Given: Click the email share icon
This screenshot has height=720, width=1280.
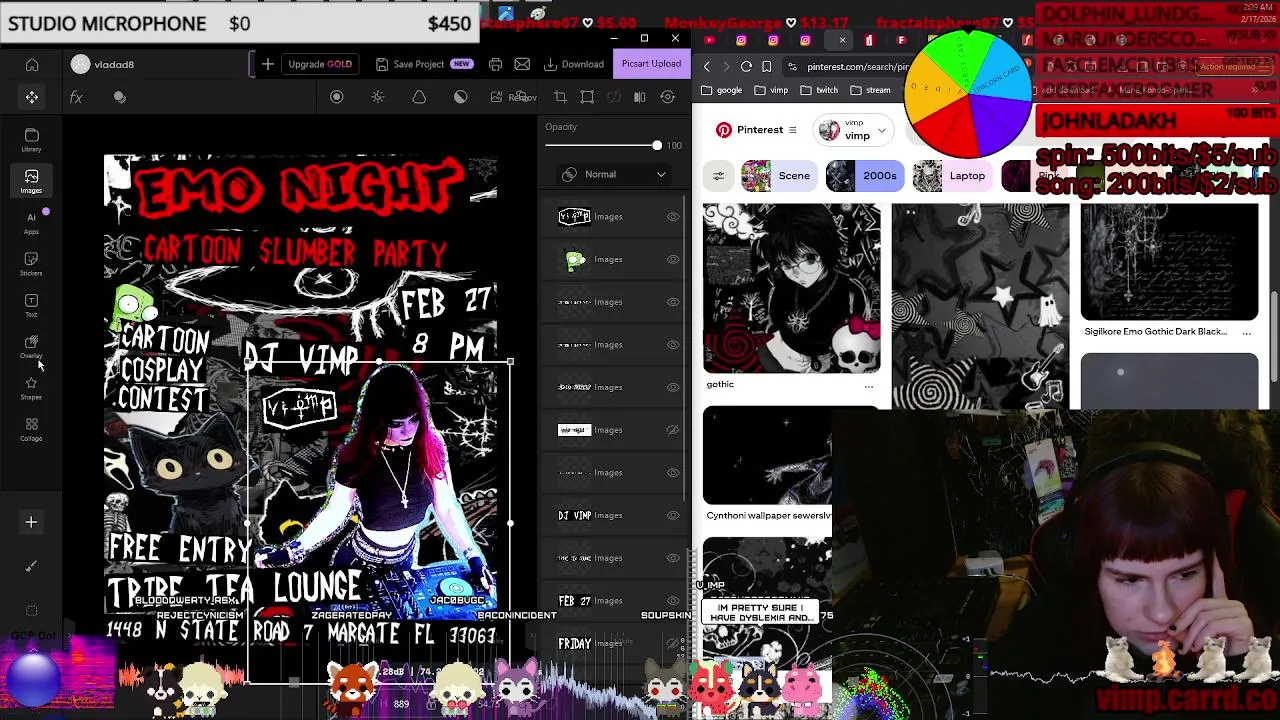Looking at the screenshot, I should [522, 64].
